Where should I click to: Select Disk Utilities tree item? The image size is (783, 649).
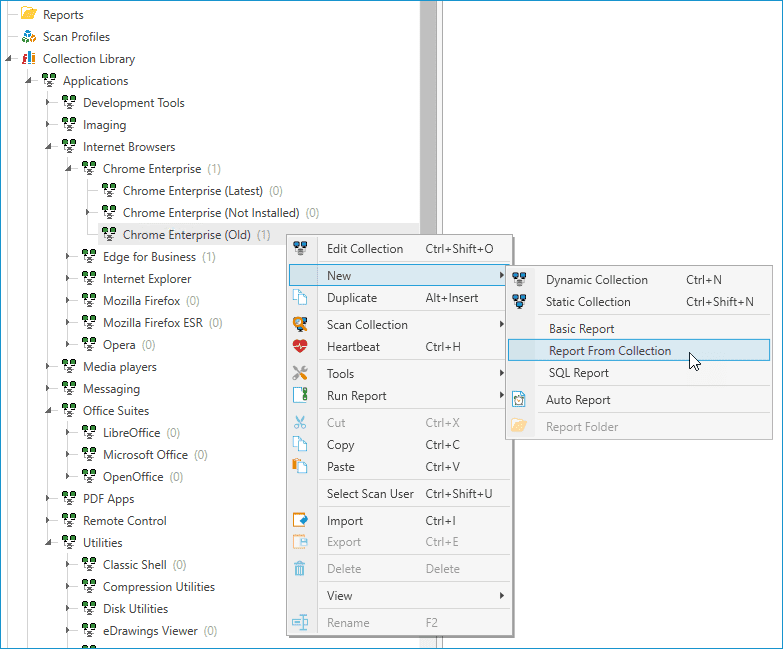coord(135,609)
